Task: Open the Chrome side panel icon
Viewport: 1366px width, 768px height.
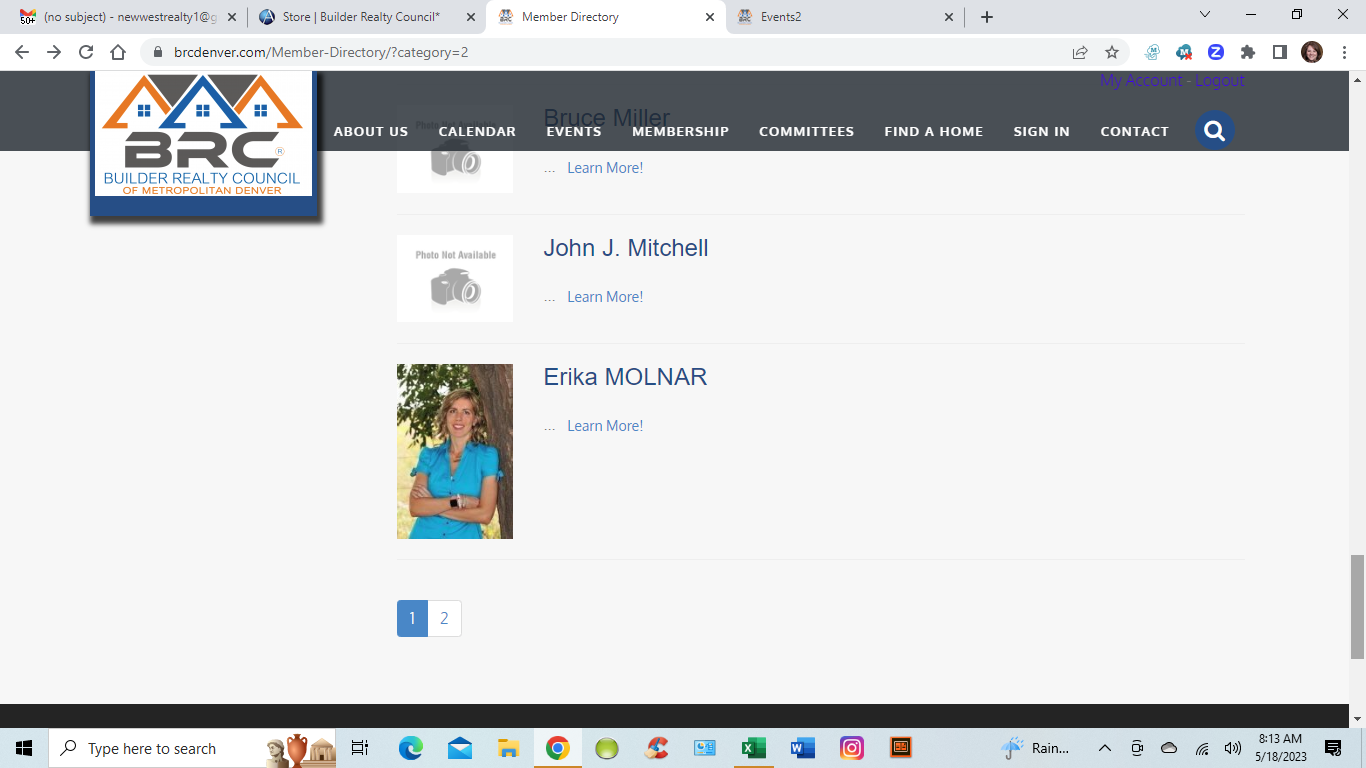Action: (1280, 52)
